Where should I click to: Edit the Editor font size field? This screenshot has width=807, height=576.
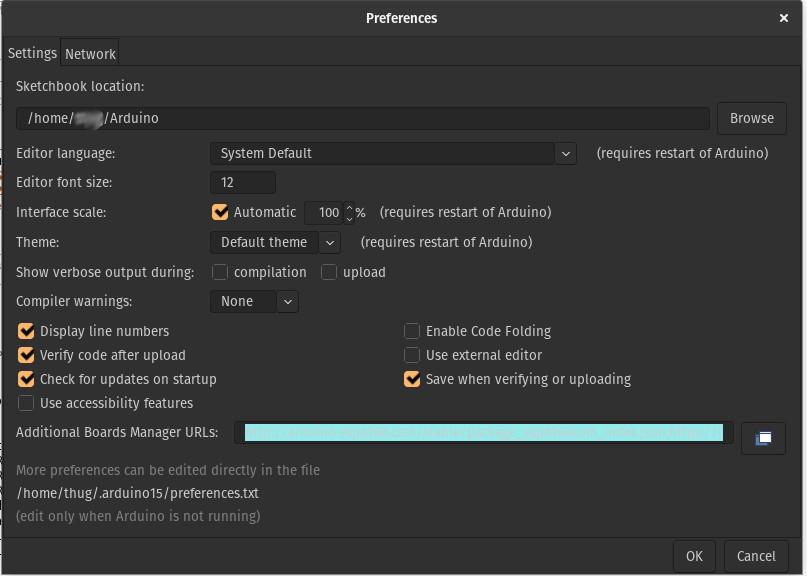[242, 182]
